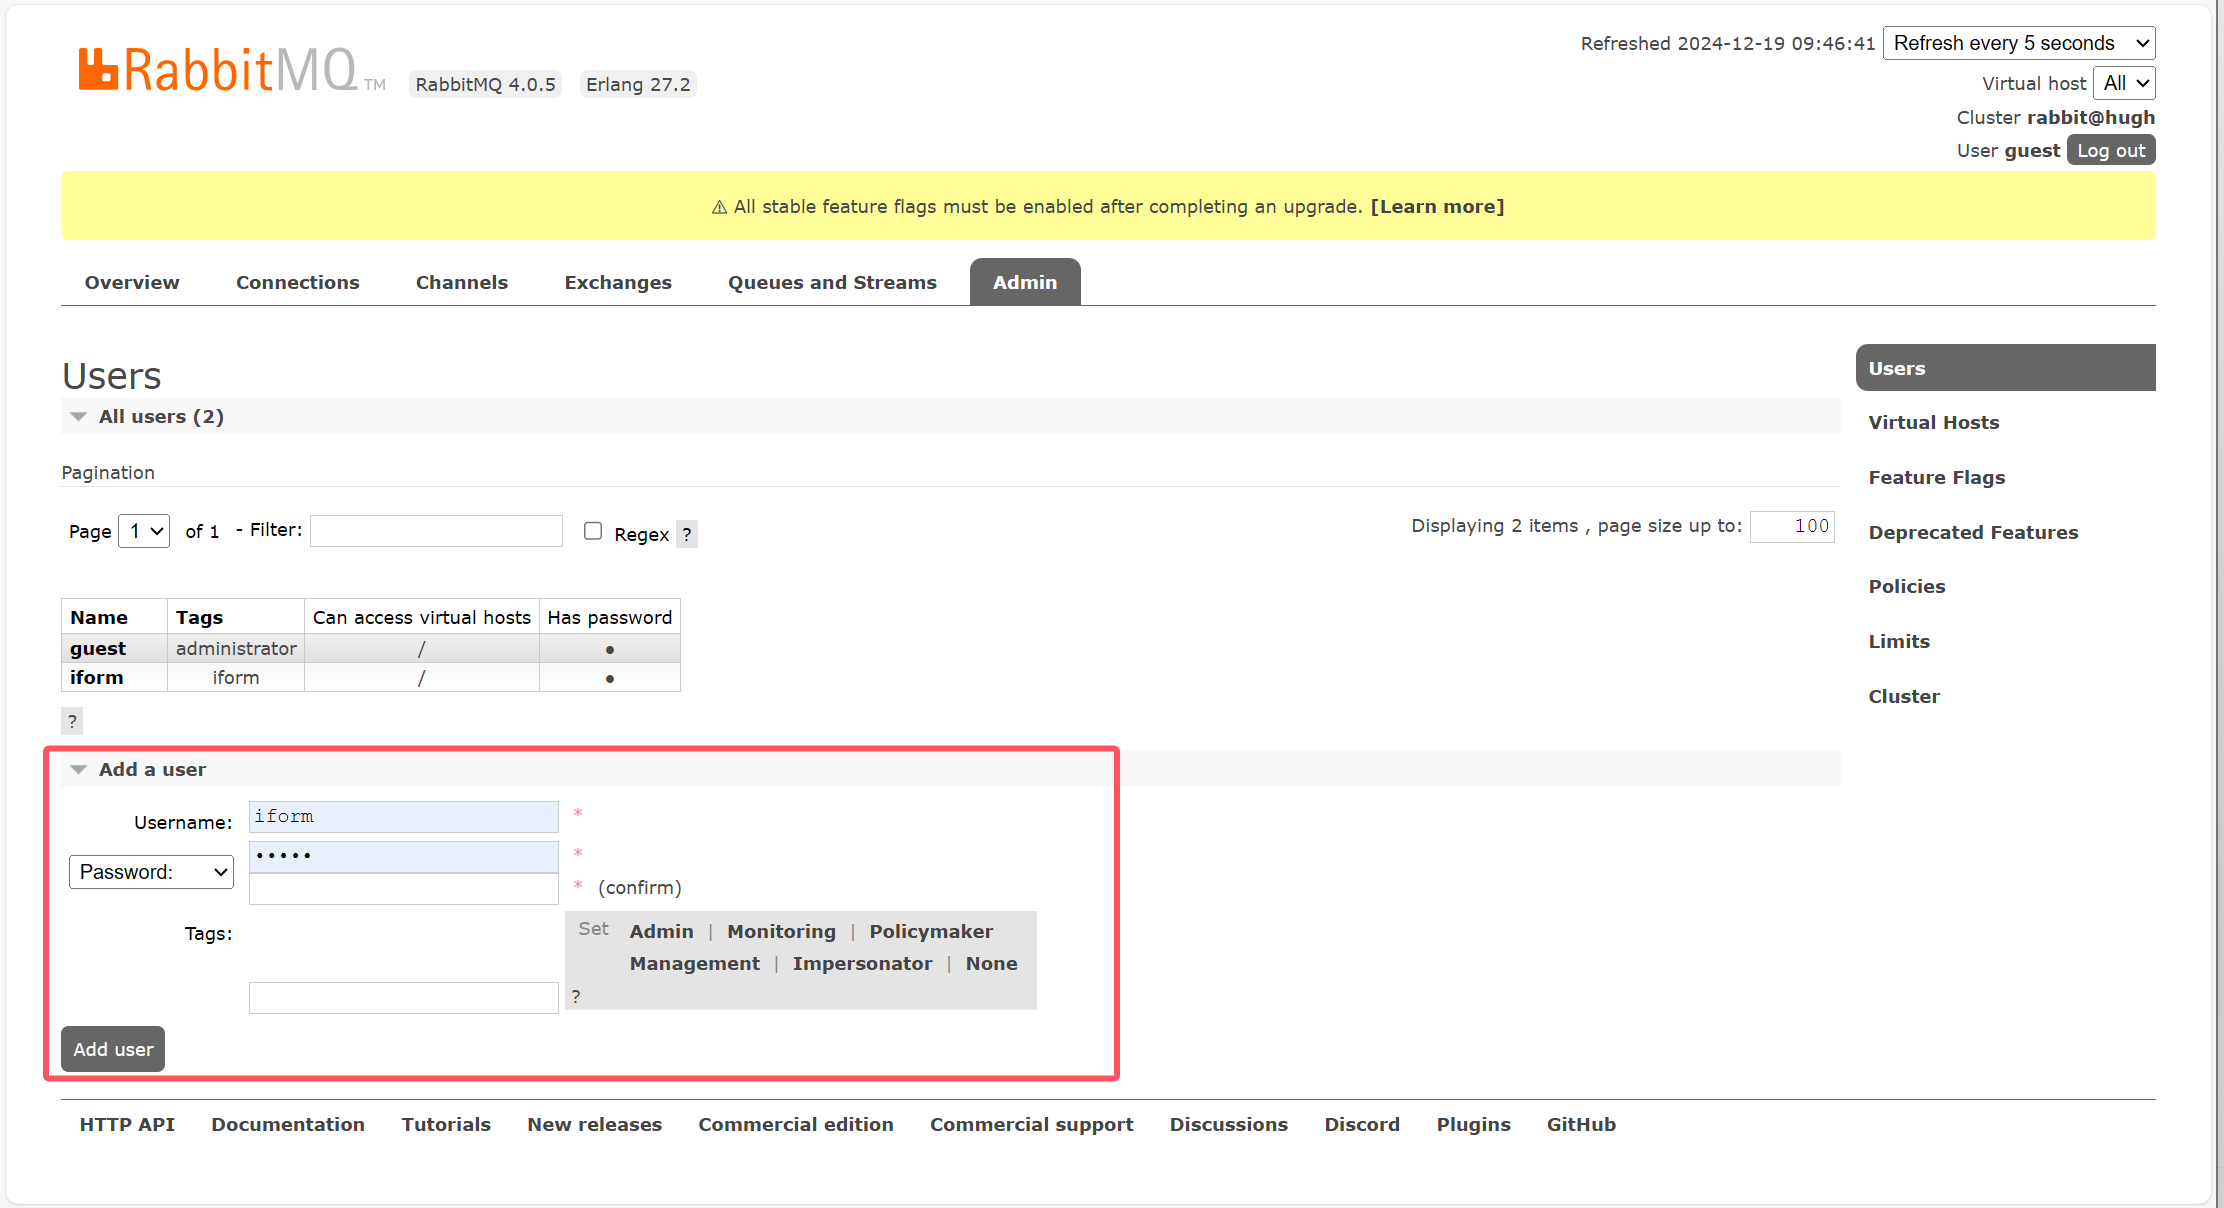Viewport: 2224px width, 1208px height.
Task: Click help icon below users table
Action: (x=72, y=721)
